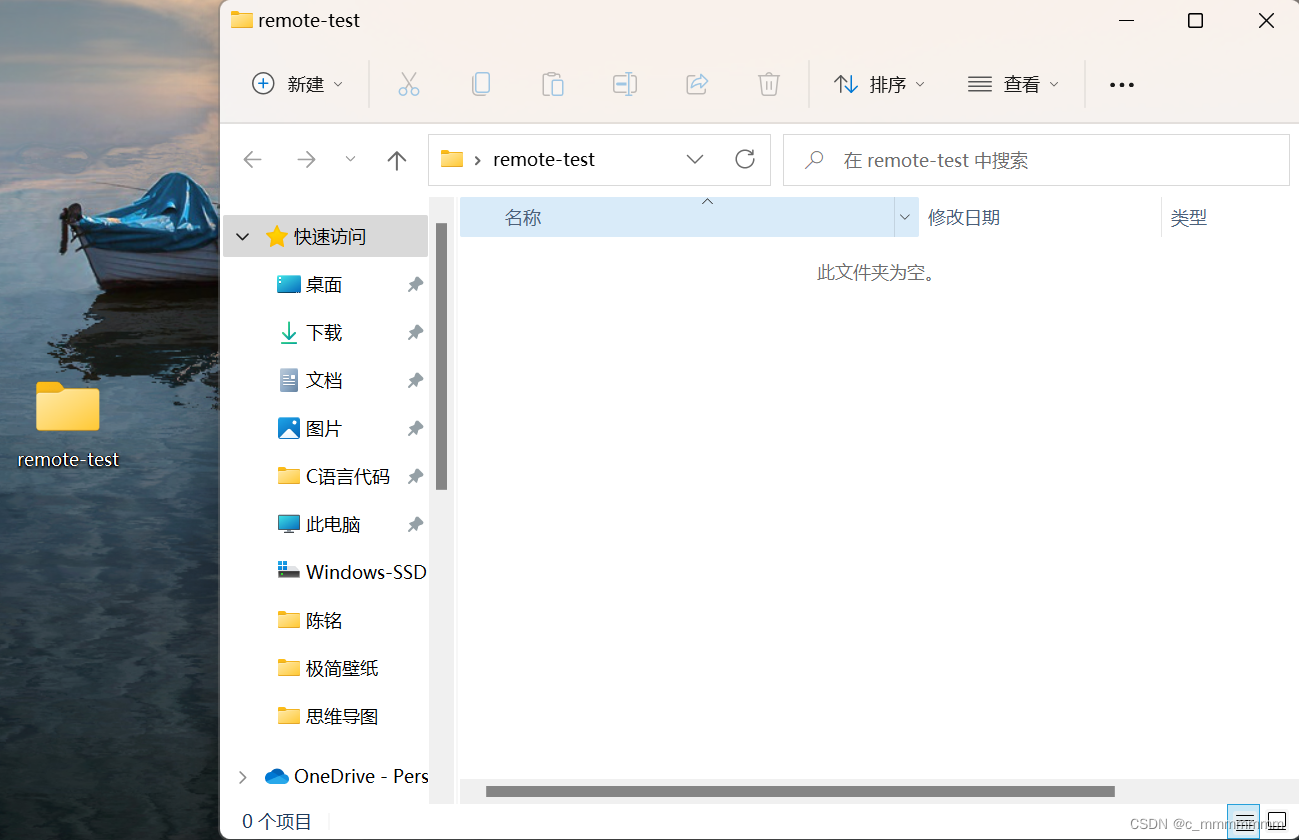Open 思维导图 folder in sidebar
This screenshot has height=840, width=1299.
click(342, 717)
